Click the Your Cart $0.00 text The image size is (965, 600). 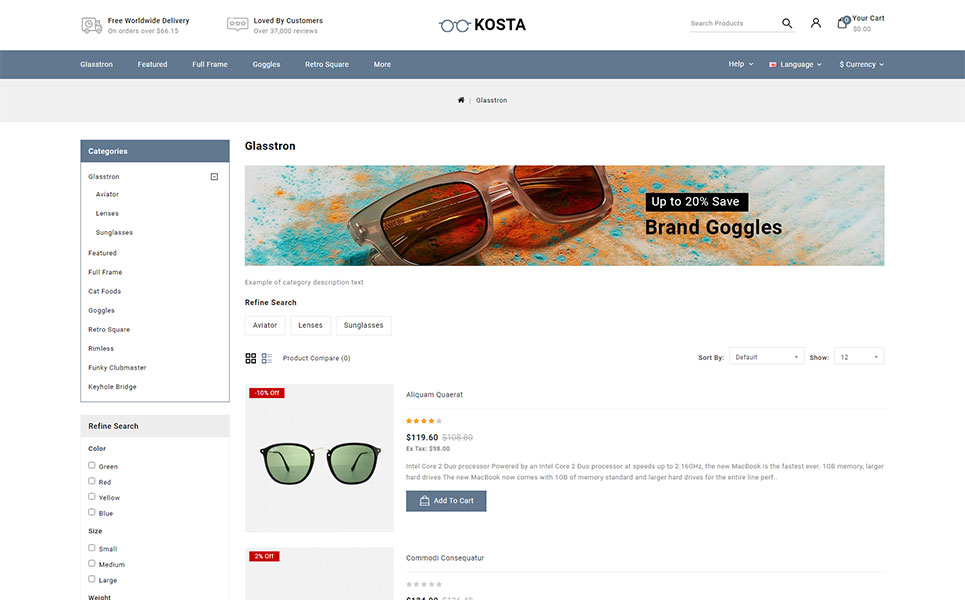point(868,23)
